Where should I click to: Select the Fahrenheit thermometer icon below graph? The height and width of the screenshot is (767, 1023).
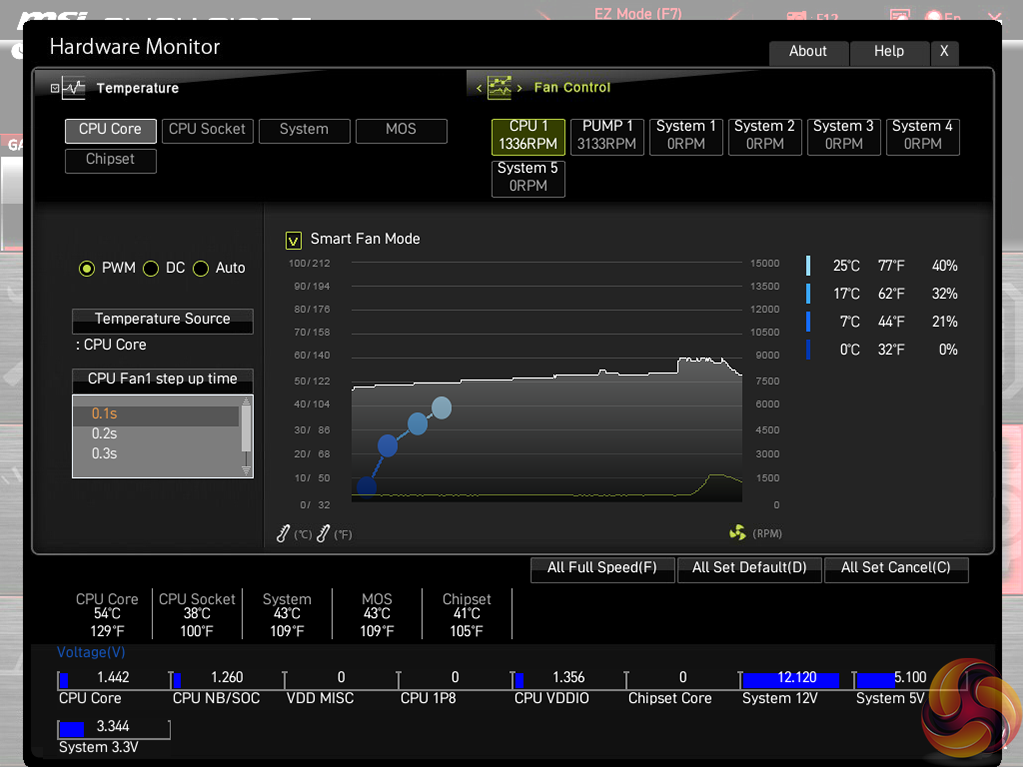pyautogui.click(x=323, y=534)
